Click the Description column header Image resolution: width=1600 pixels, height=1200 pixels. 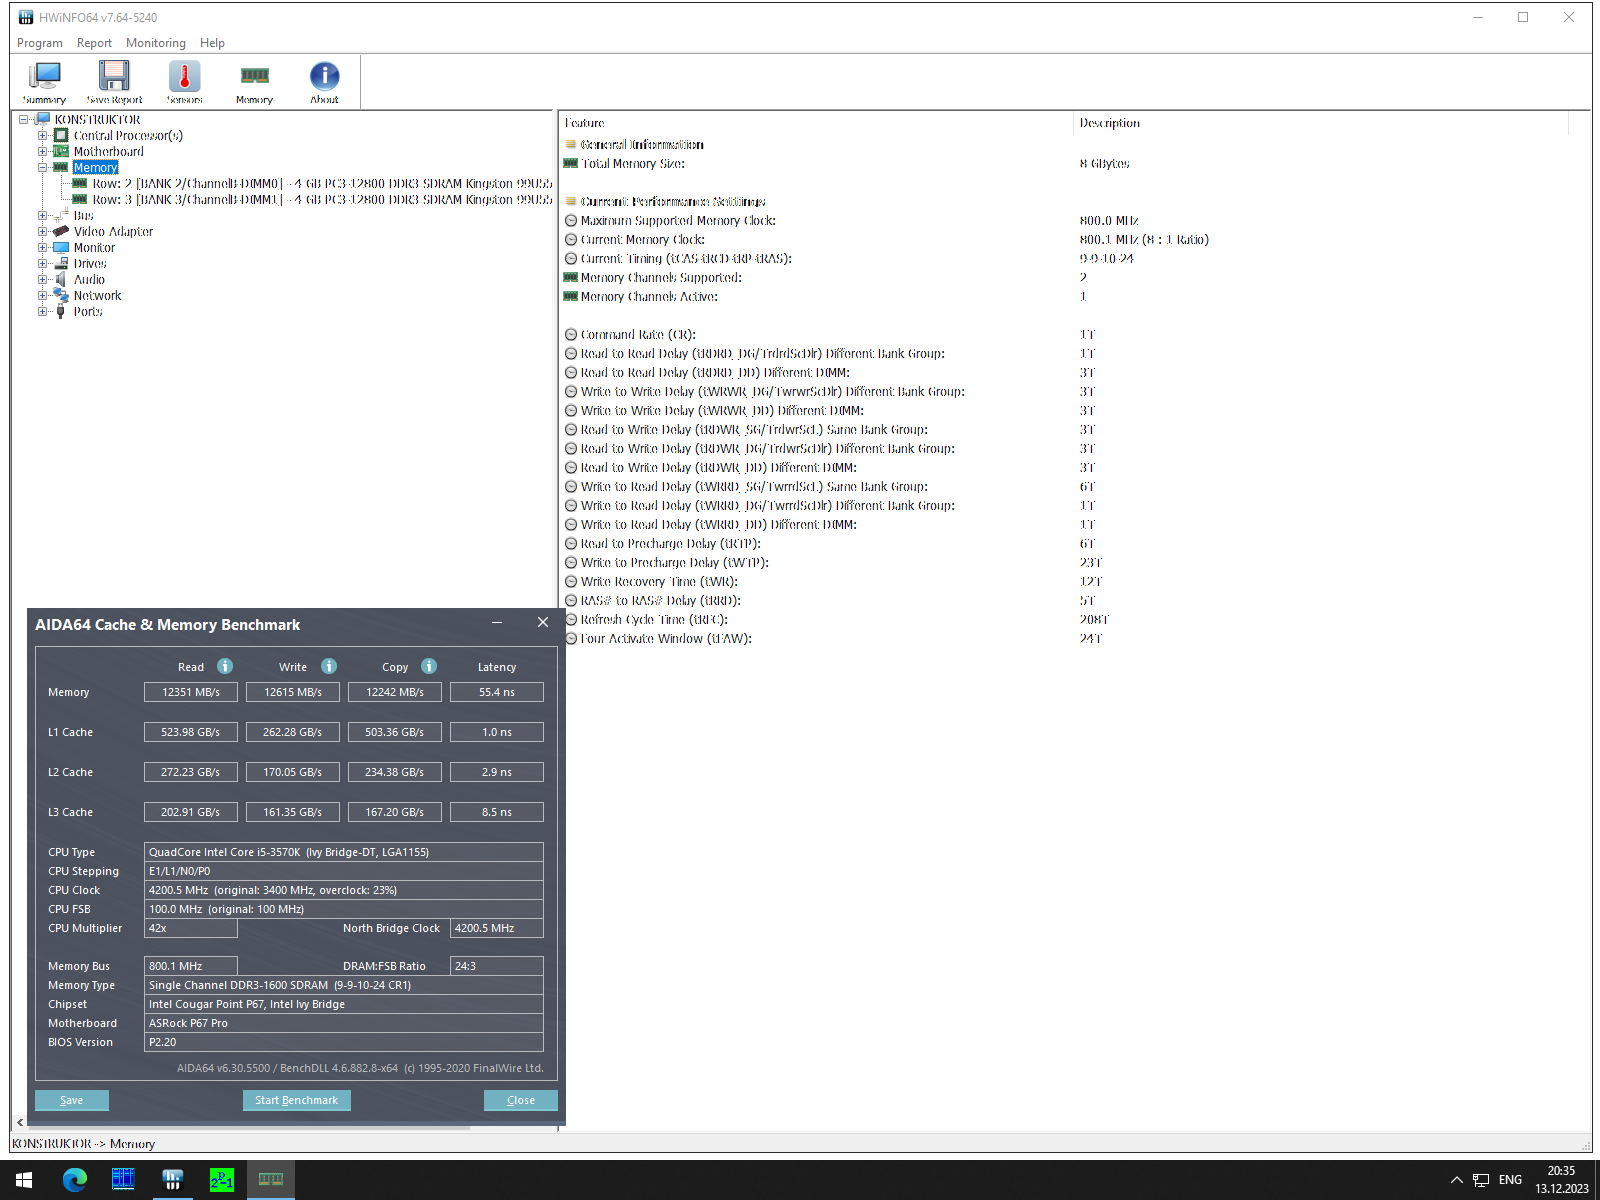click(x=1322, y=123)
